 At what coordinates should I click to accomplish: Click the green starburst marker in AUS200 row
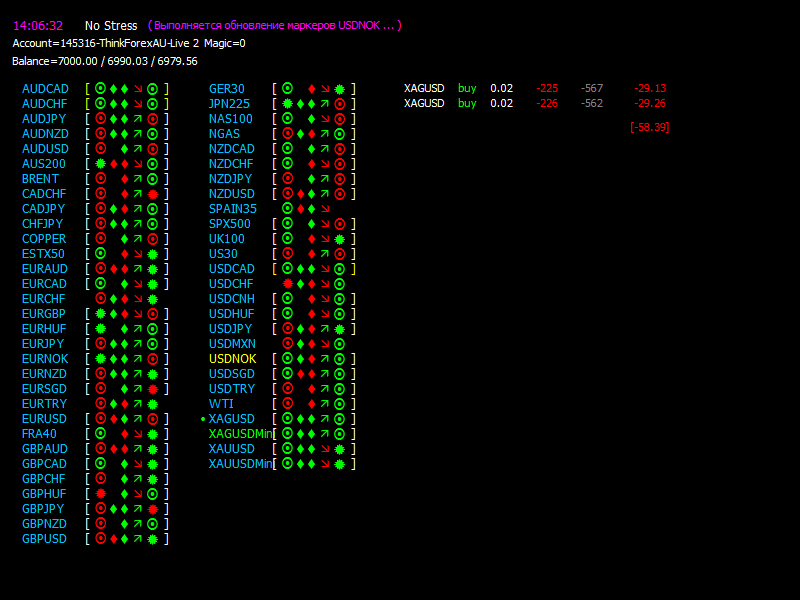click(x=101, y=164)
